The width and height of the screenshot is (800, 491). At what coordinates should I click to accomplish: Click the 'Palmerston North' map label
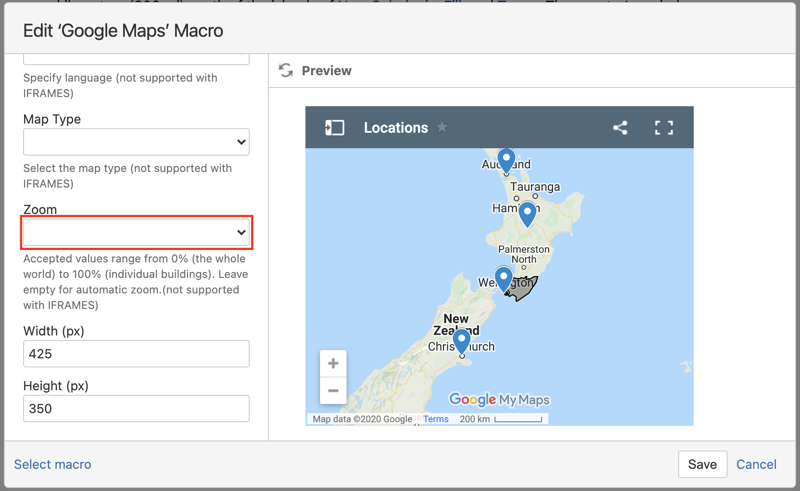pyautogui.click(x=524, y=254)
